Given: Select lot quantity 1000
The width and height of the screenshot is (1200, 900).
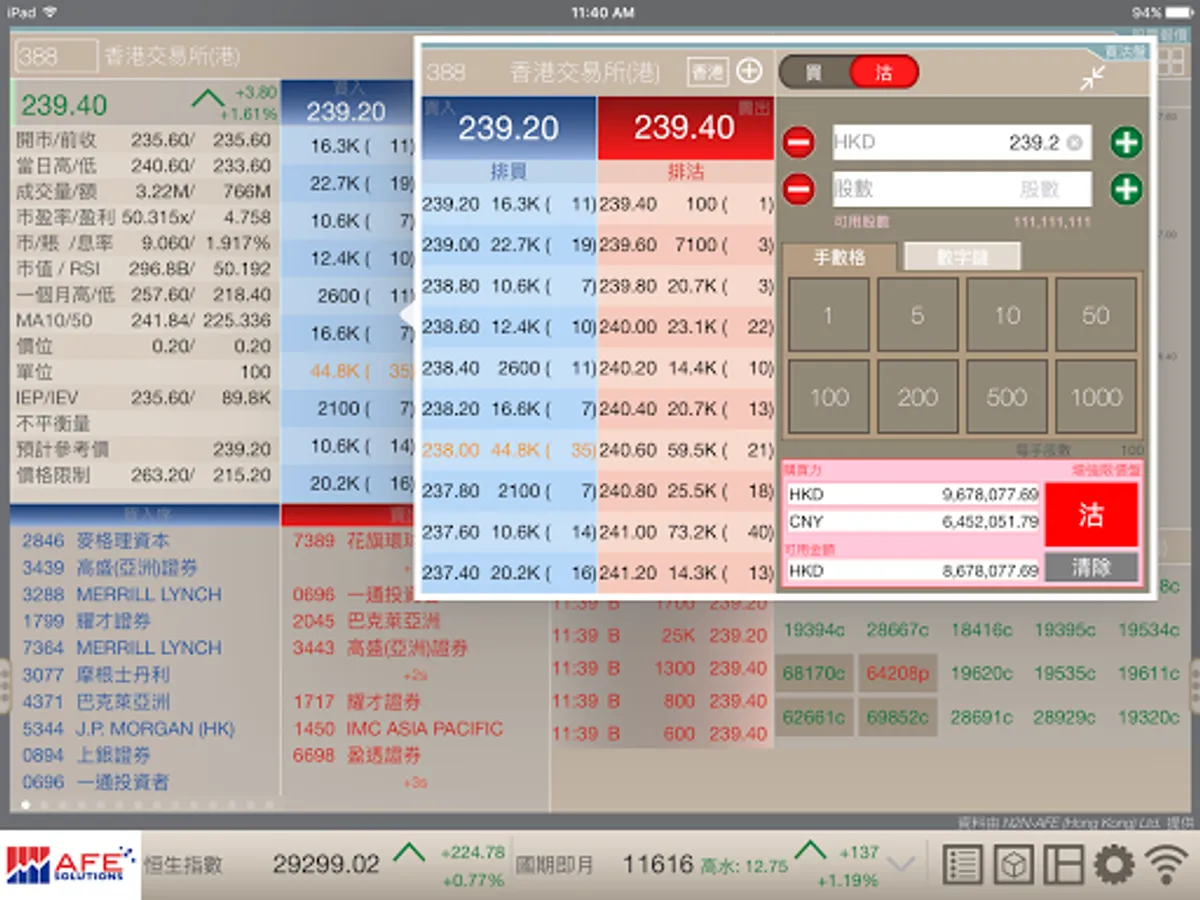Looking at the screenshot, I should [1096, 397].
